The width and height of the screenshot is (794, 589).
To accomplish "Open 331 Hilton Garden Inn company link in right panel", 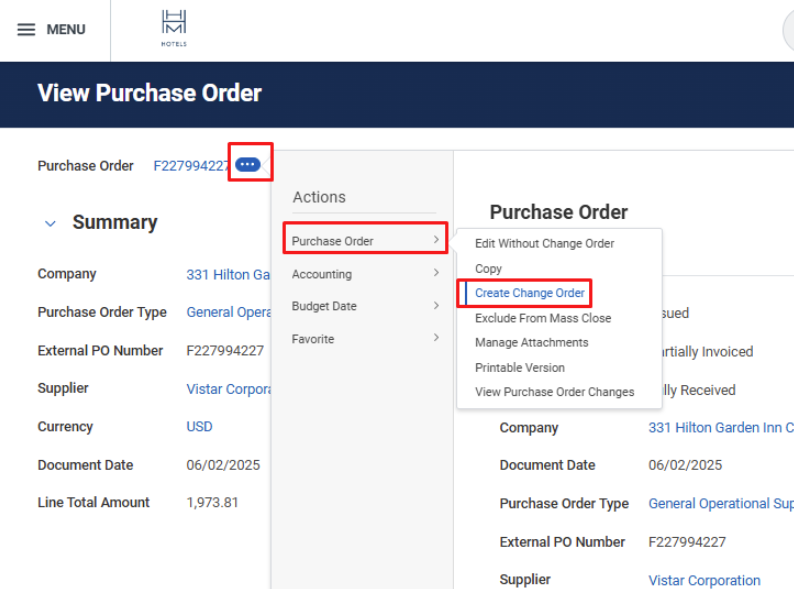I will coord(720,427).
